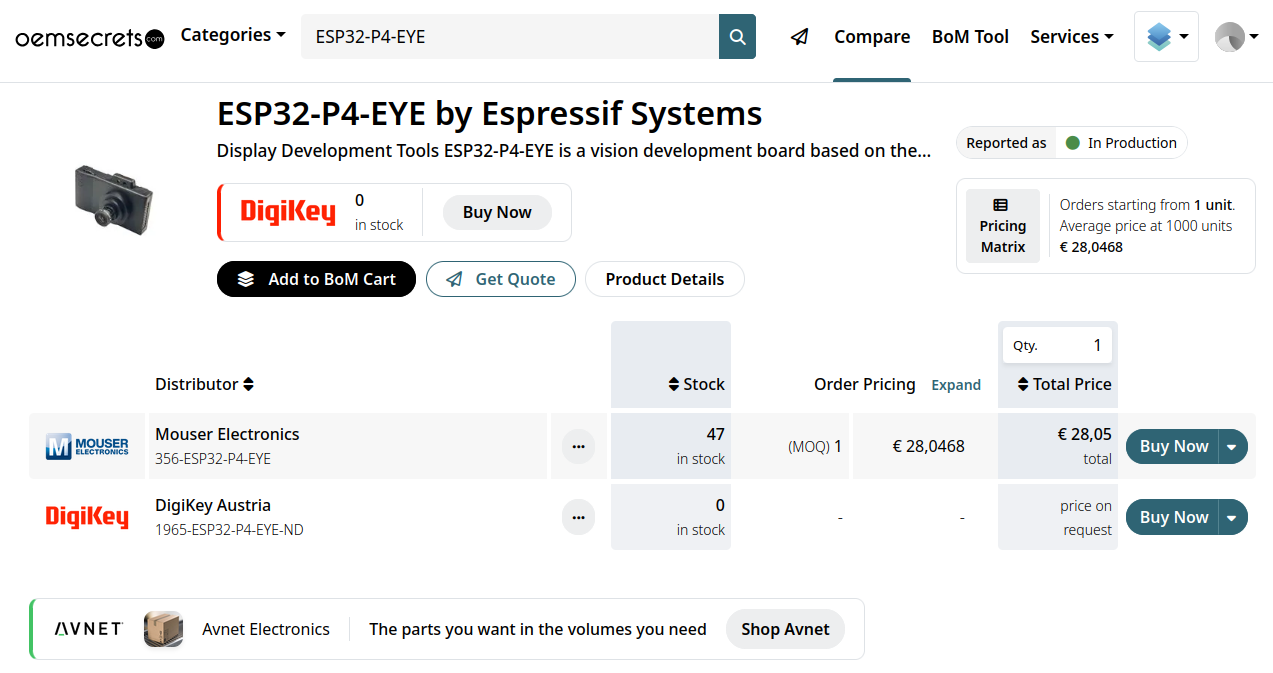
Task: Click the € 28,0468 unit price cell
Action: [x=928, y=446]
